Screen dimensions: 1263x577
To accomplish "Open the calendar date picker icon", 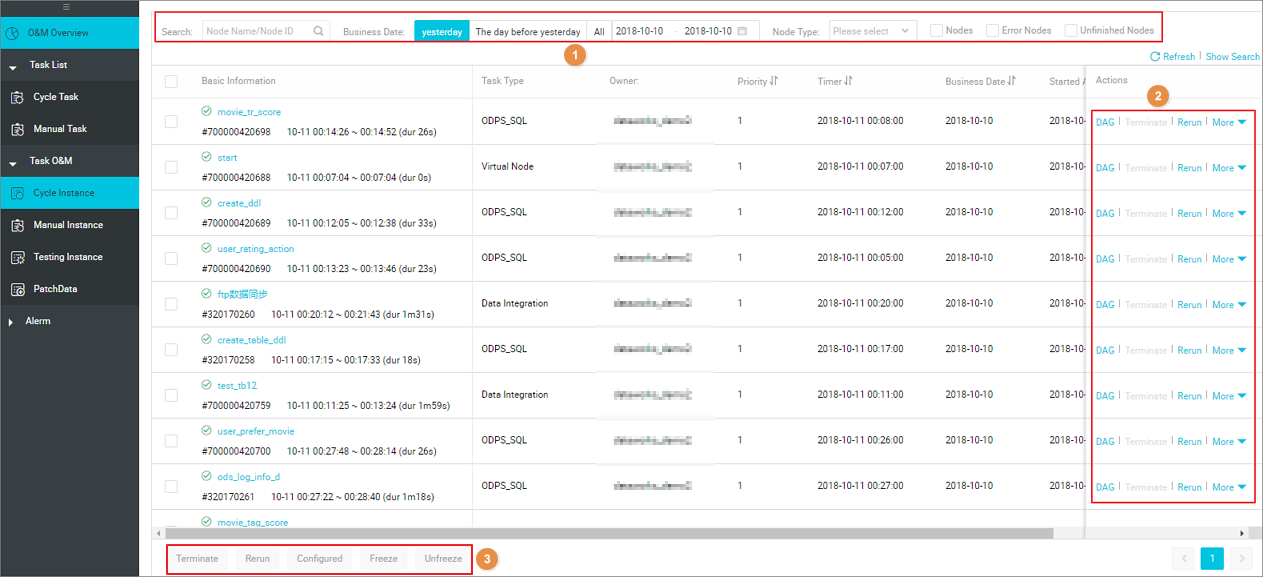I will (742, 31).
